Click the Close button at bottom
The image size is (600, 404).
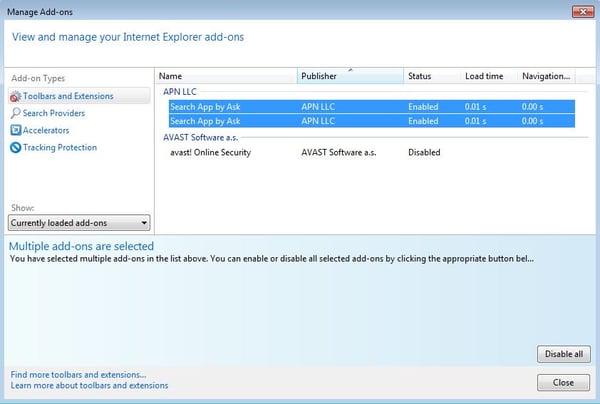(x=563, y=383)
